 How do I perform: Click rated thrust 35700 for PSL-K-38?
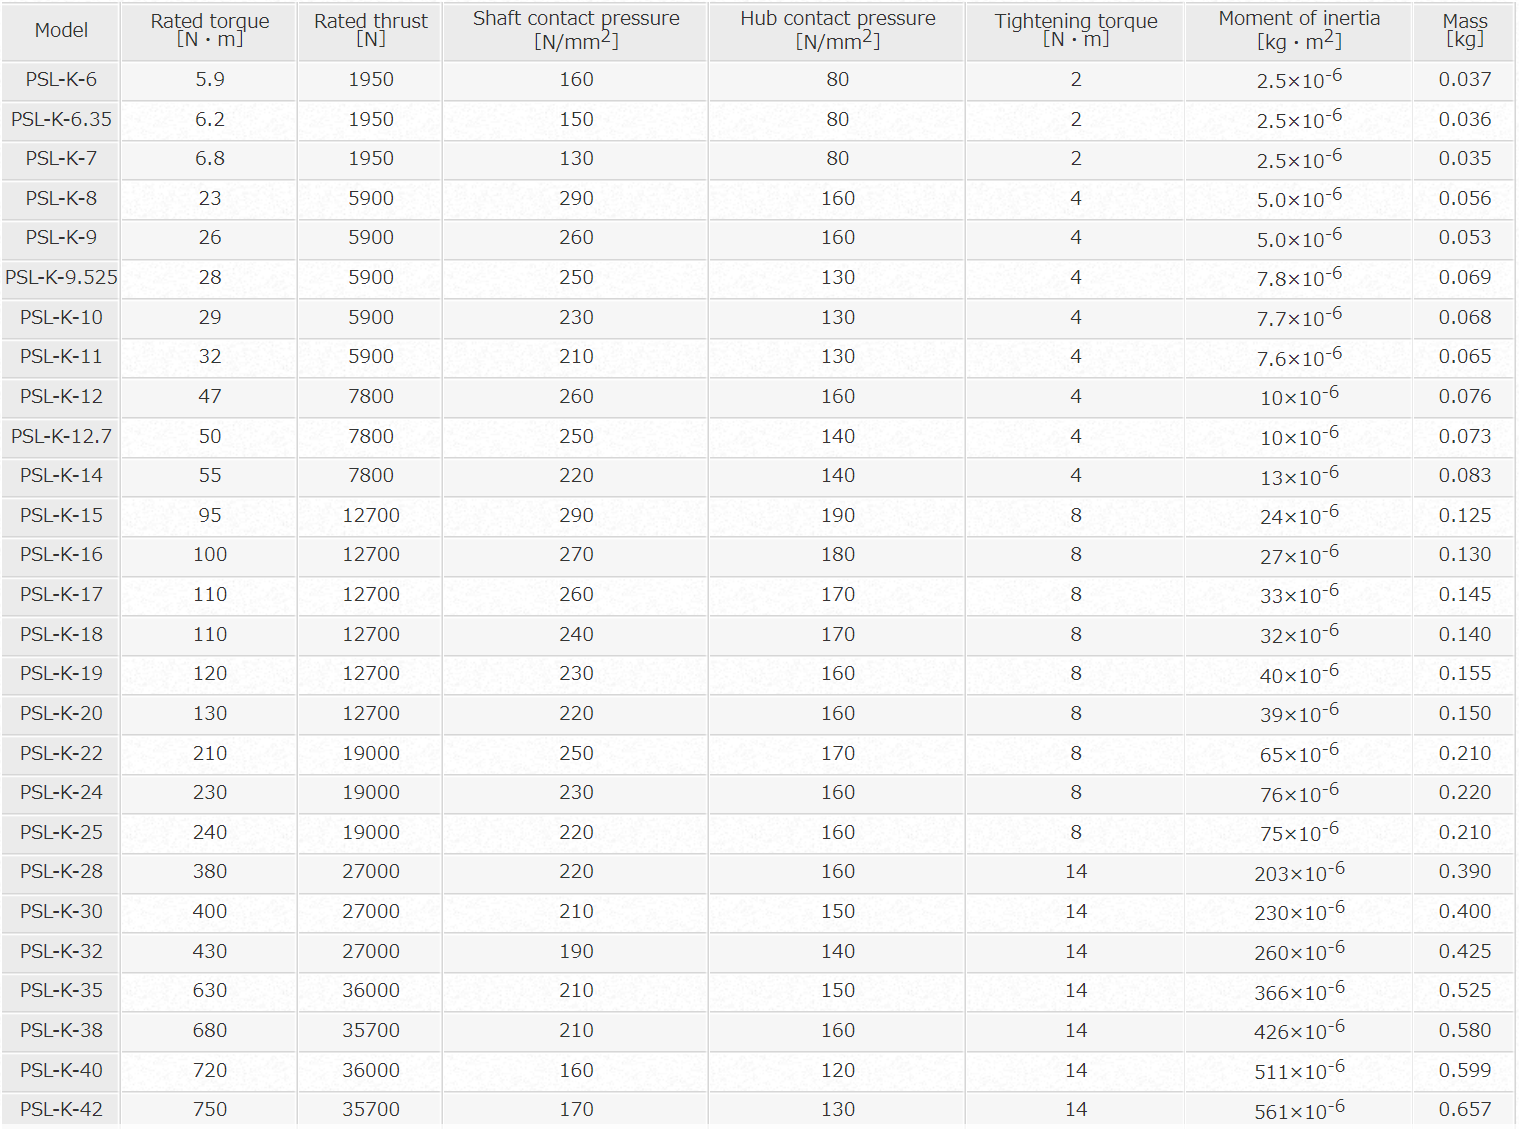pos(371,1031)
